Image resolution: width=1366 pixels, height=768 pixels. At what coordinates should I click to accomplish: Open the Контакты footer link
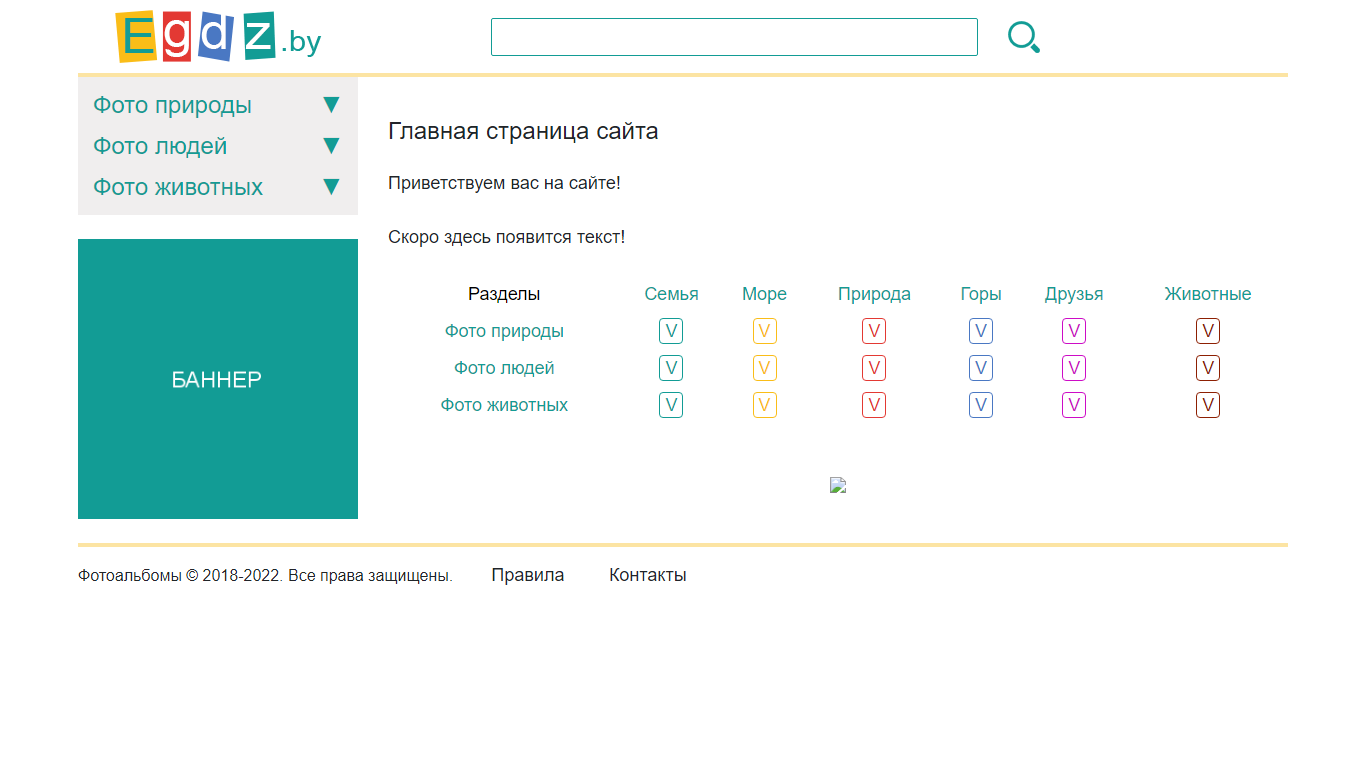coord(648,575)
